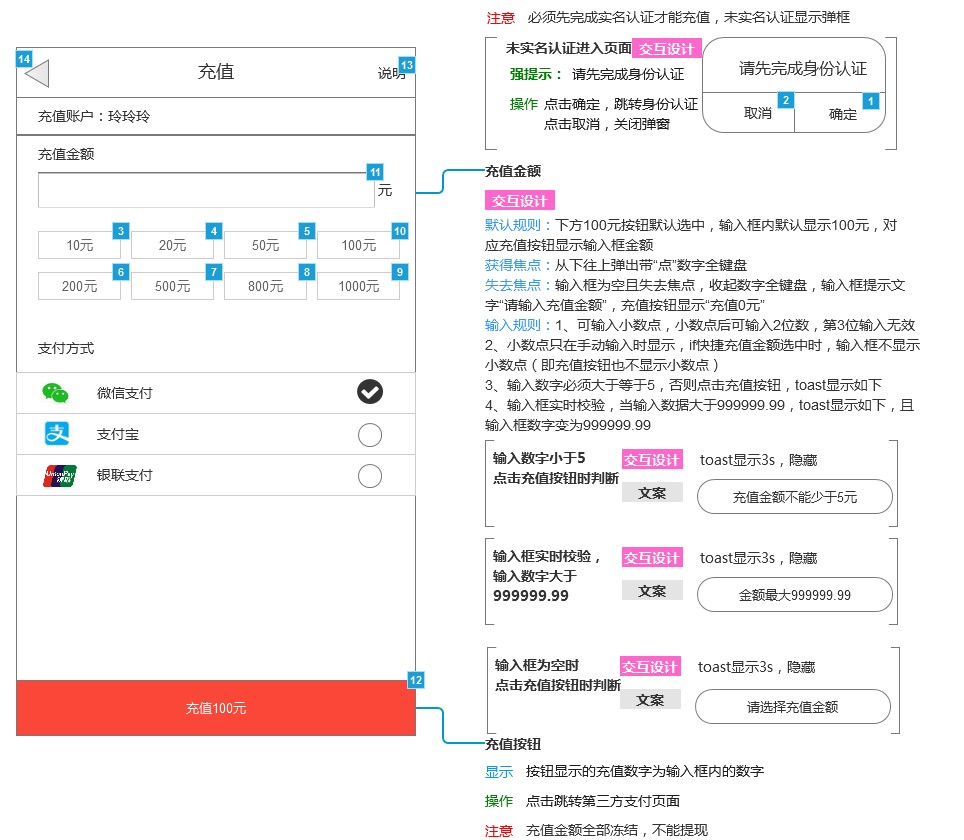Click annotation marker number 11
This screenshot has width=964, height=840.
pos(375,171)
